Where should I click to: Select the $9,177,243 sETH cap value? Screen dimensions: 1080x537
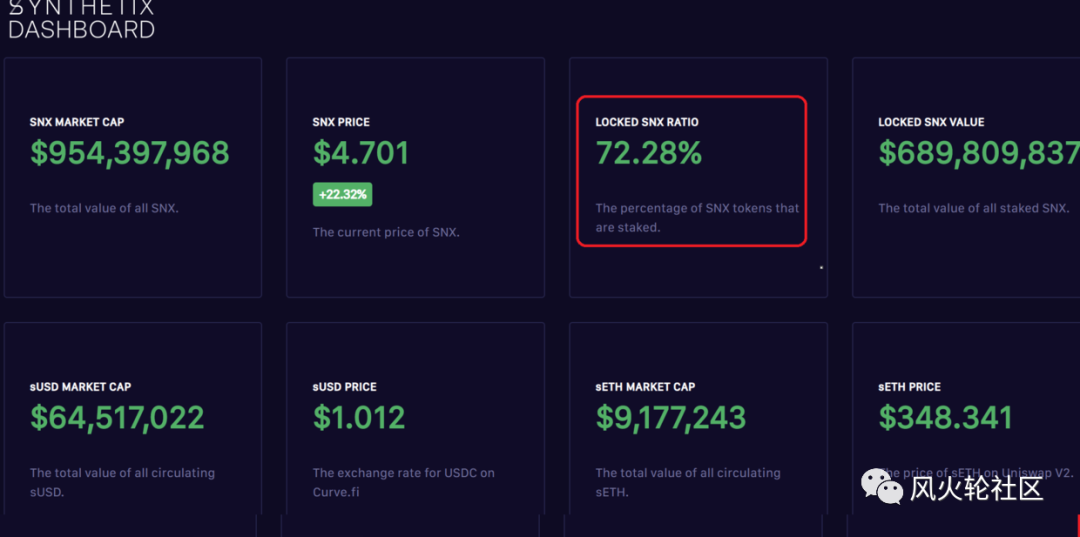click(x=671, y=418)
